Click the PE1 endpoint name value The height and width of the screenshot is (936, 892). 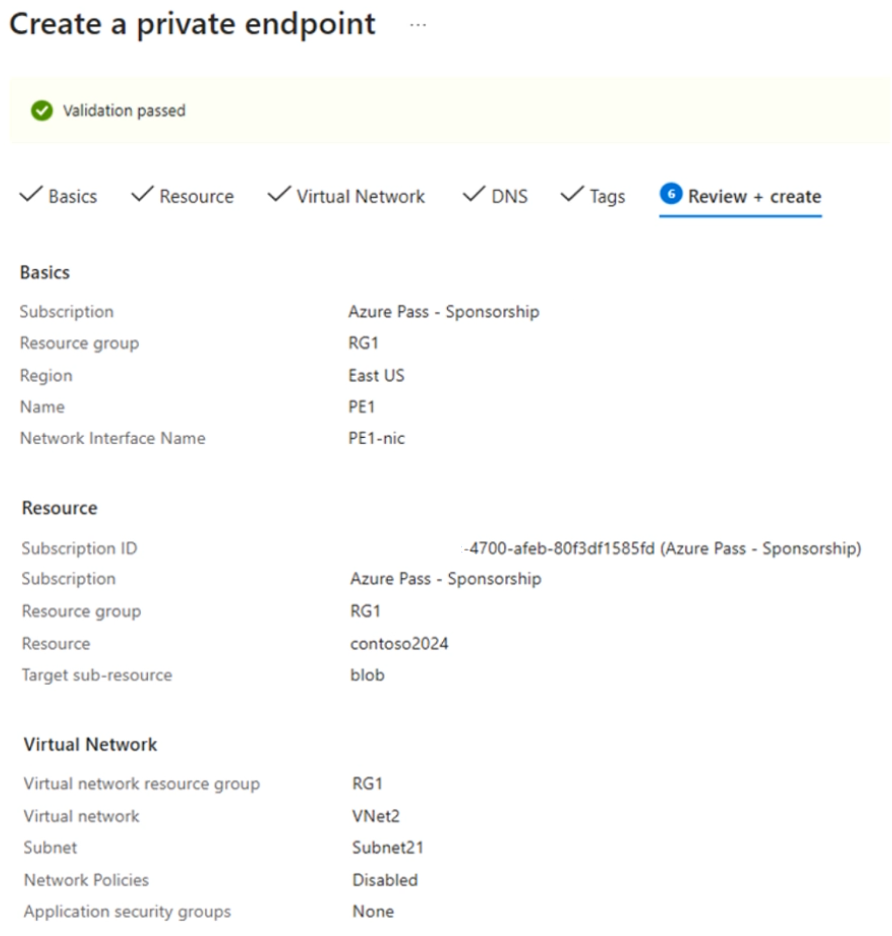click(x=360, y=407)
